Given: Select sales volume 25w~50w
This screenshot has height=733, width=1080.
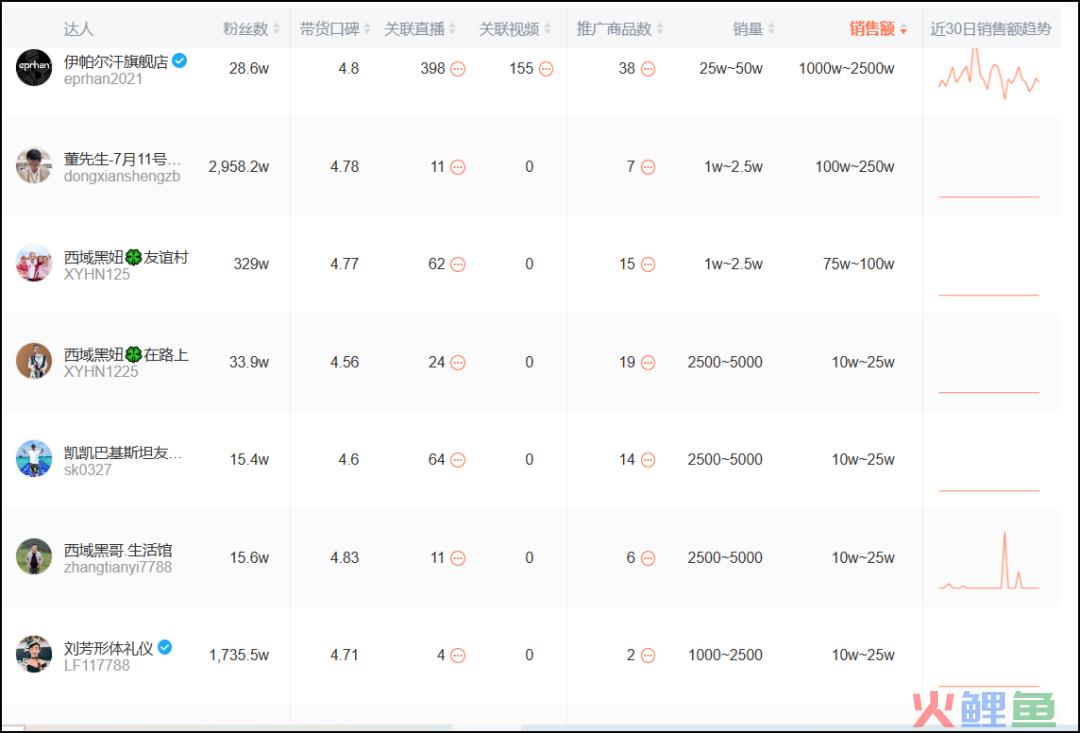Looking at the screenshot, I should point(731,69).
